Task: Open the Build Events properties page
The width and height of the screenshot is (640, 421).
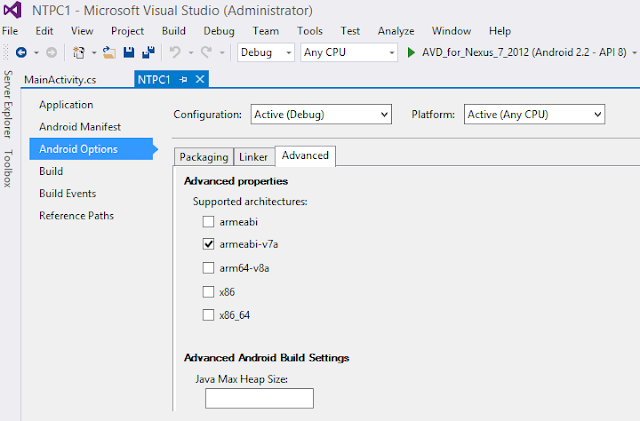Action: coord(67,193)
